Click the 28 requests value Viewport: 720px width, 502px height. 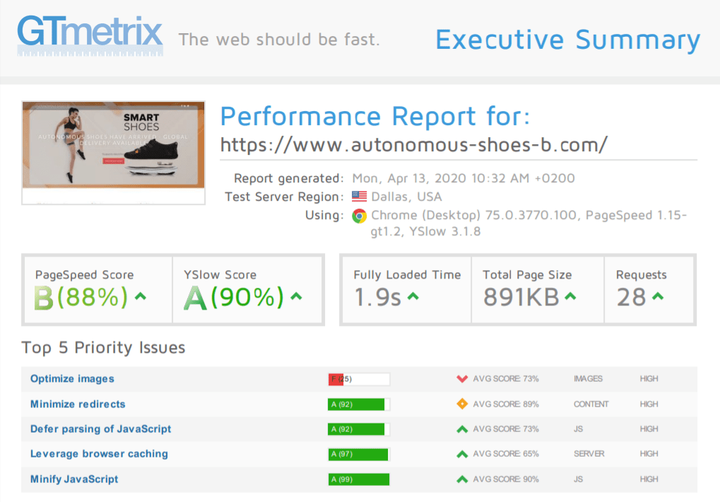(631, 297)
